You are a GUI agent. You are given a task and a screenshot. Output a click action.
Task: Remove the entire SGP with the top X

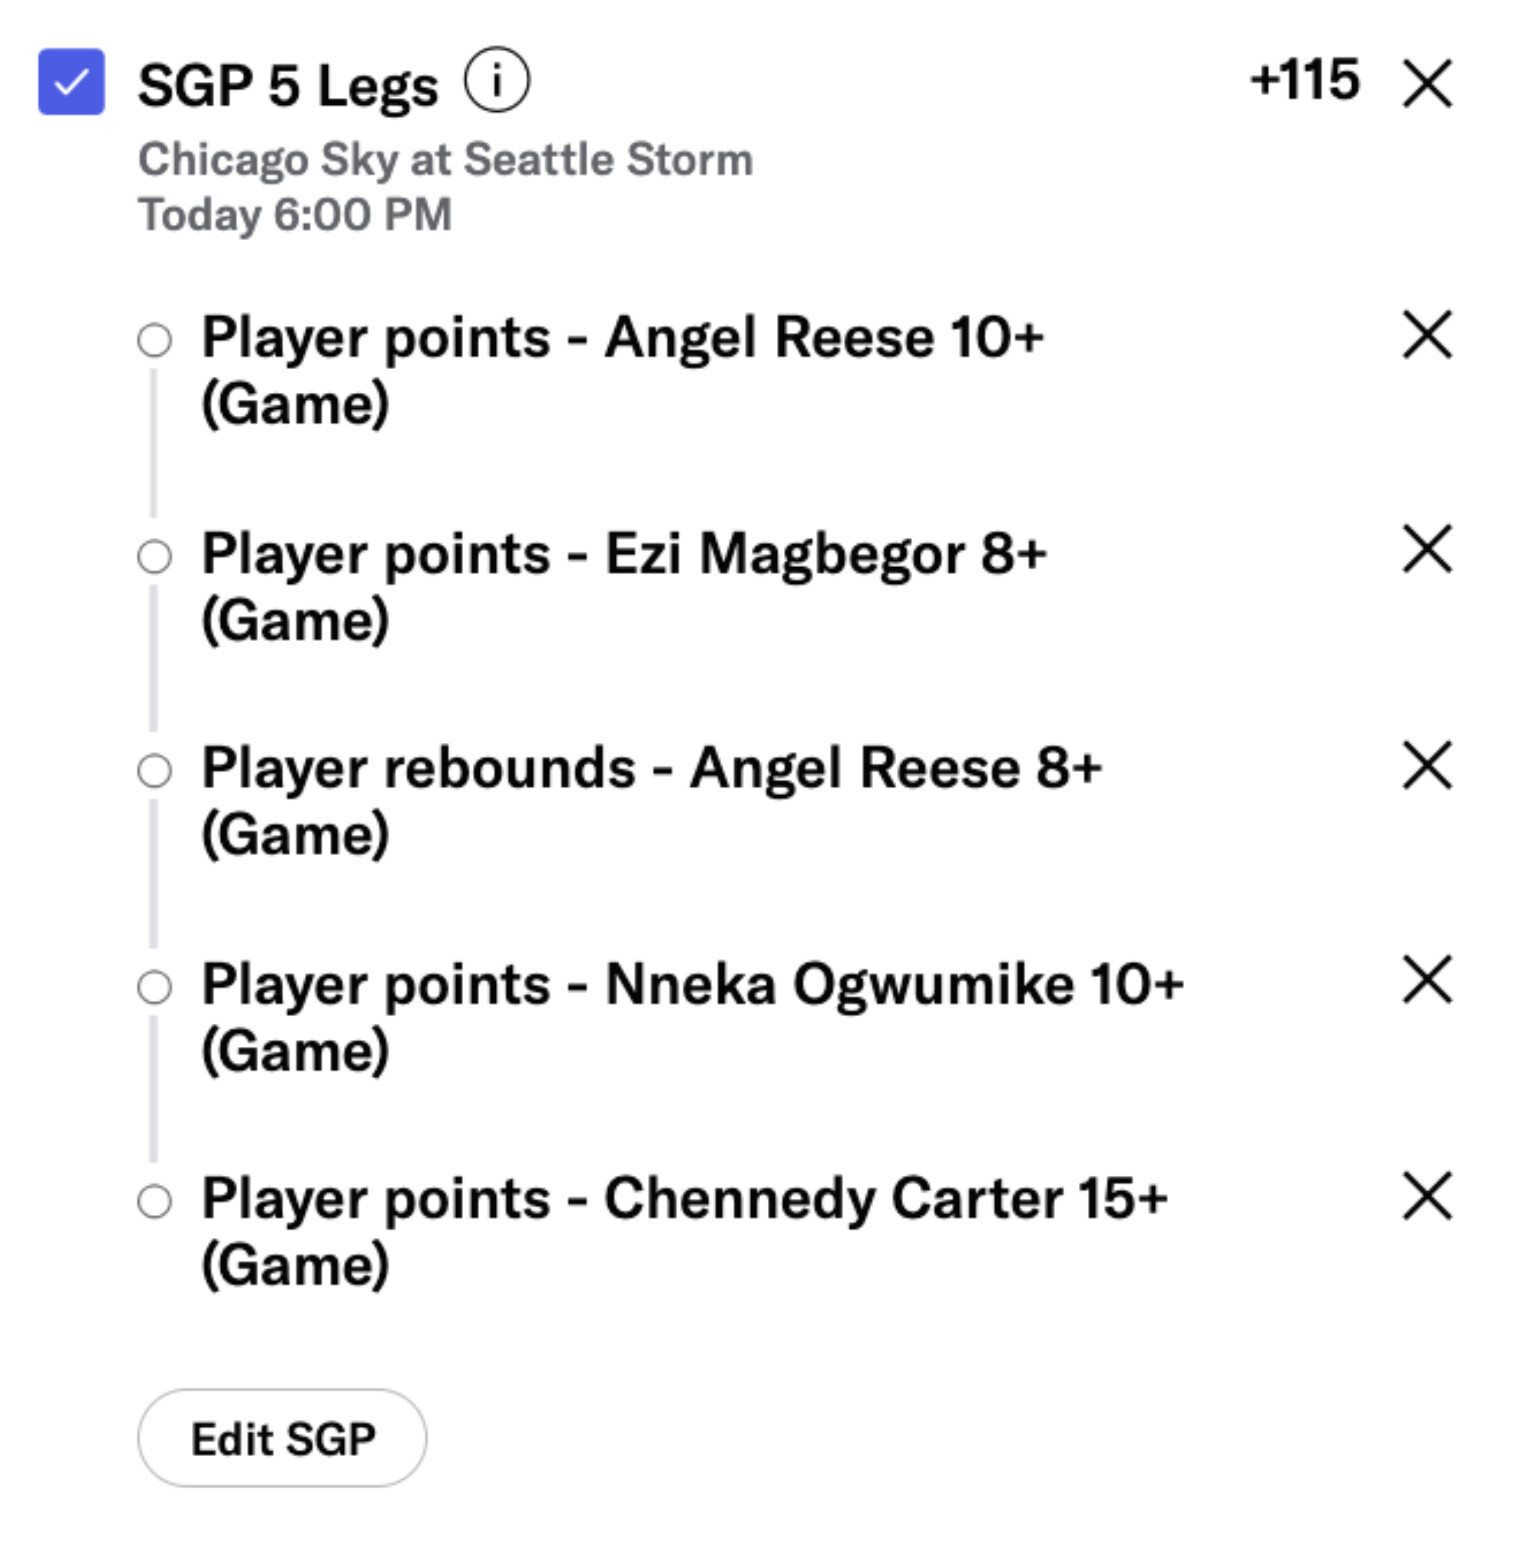pos(1427,82)
